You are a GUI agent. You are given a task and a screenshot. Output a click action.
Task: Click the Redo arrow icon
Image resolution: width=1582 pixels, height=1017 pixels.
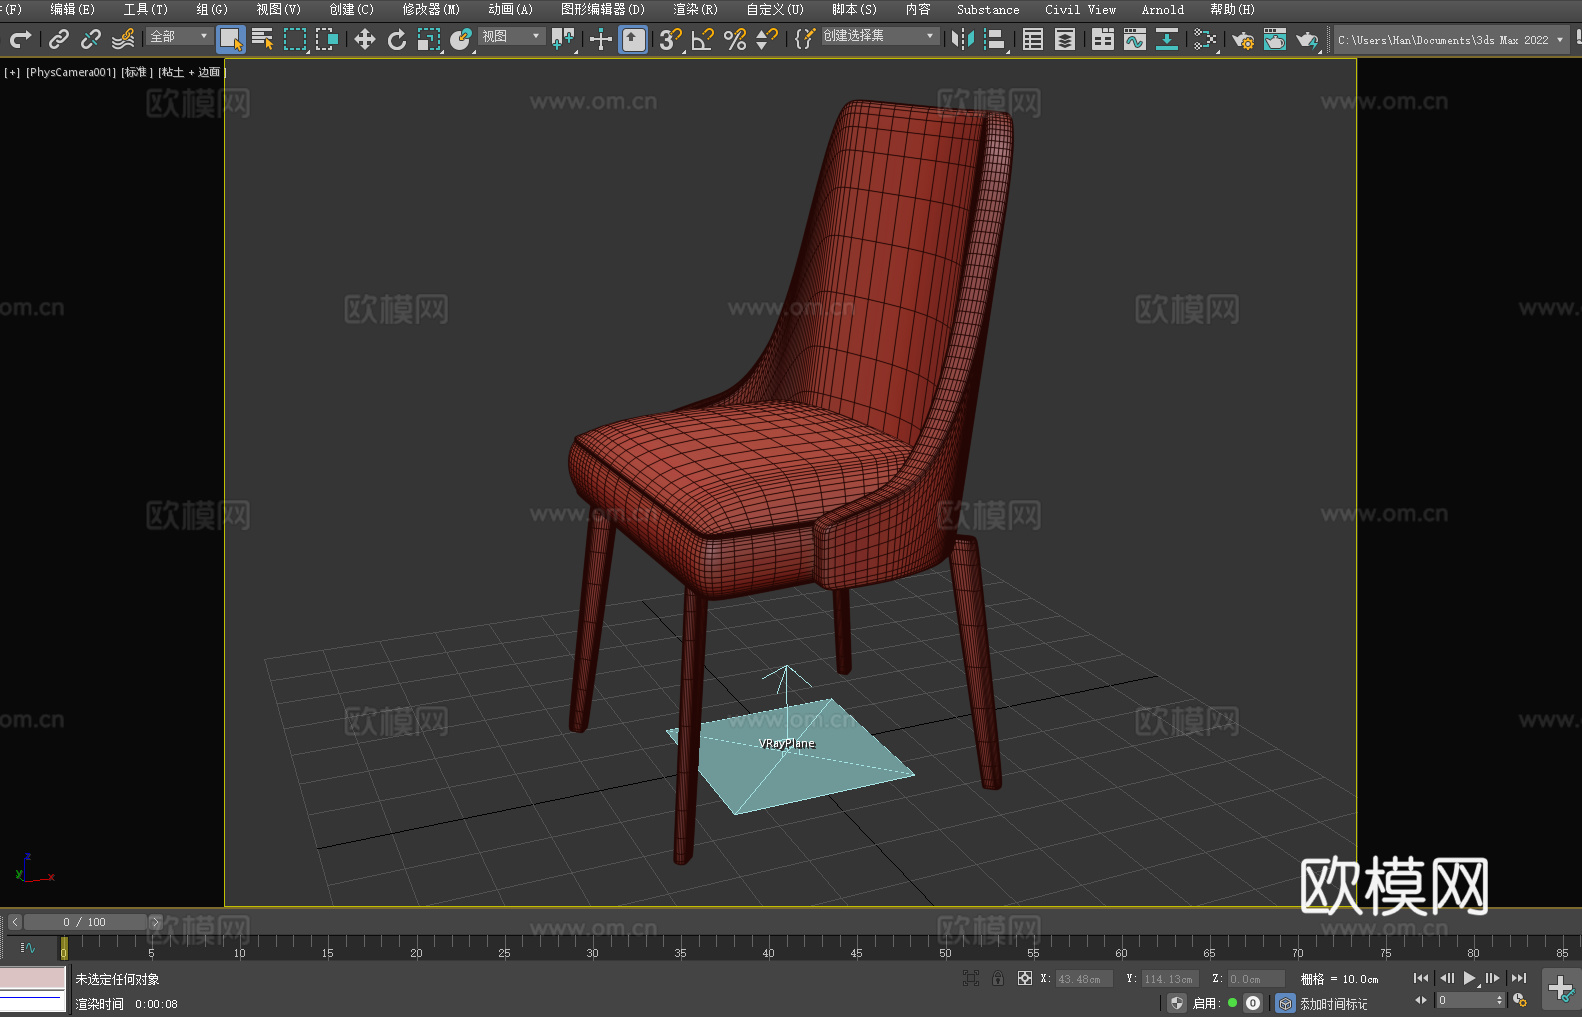point(20,39)
